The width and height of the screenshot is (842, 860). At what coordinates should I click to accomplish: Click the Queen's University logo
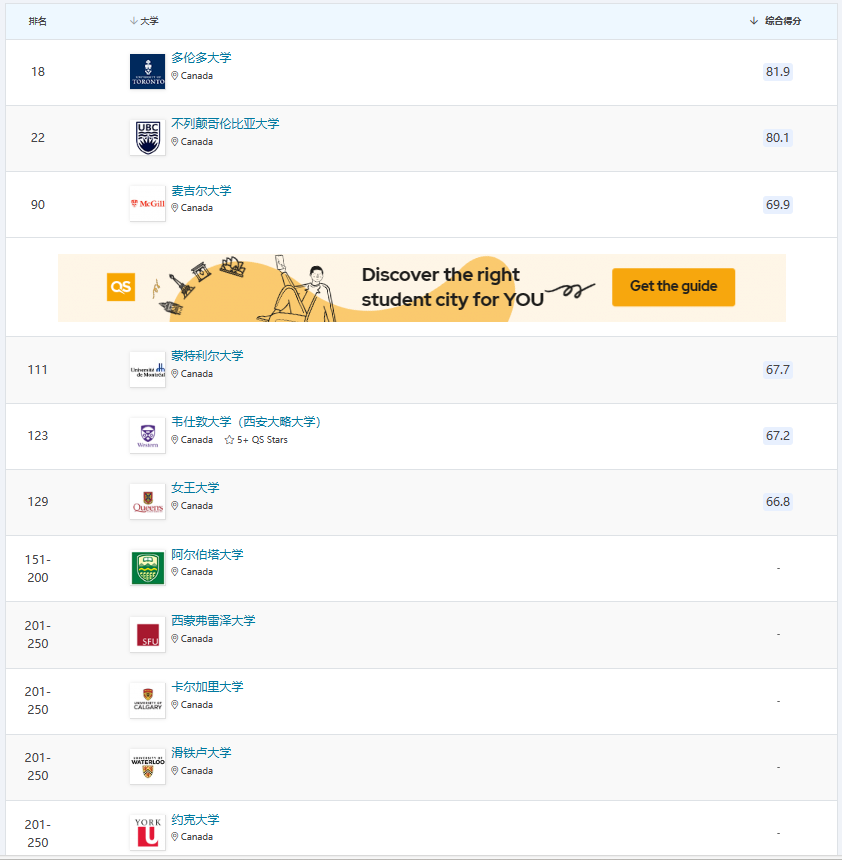point(148,501)
